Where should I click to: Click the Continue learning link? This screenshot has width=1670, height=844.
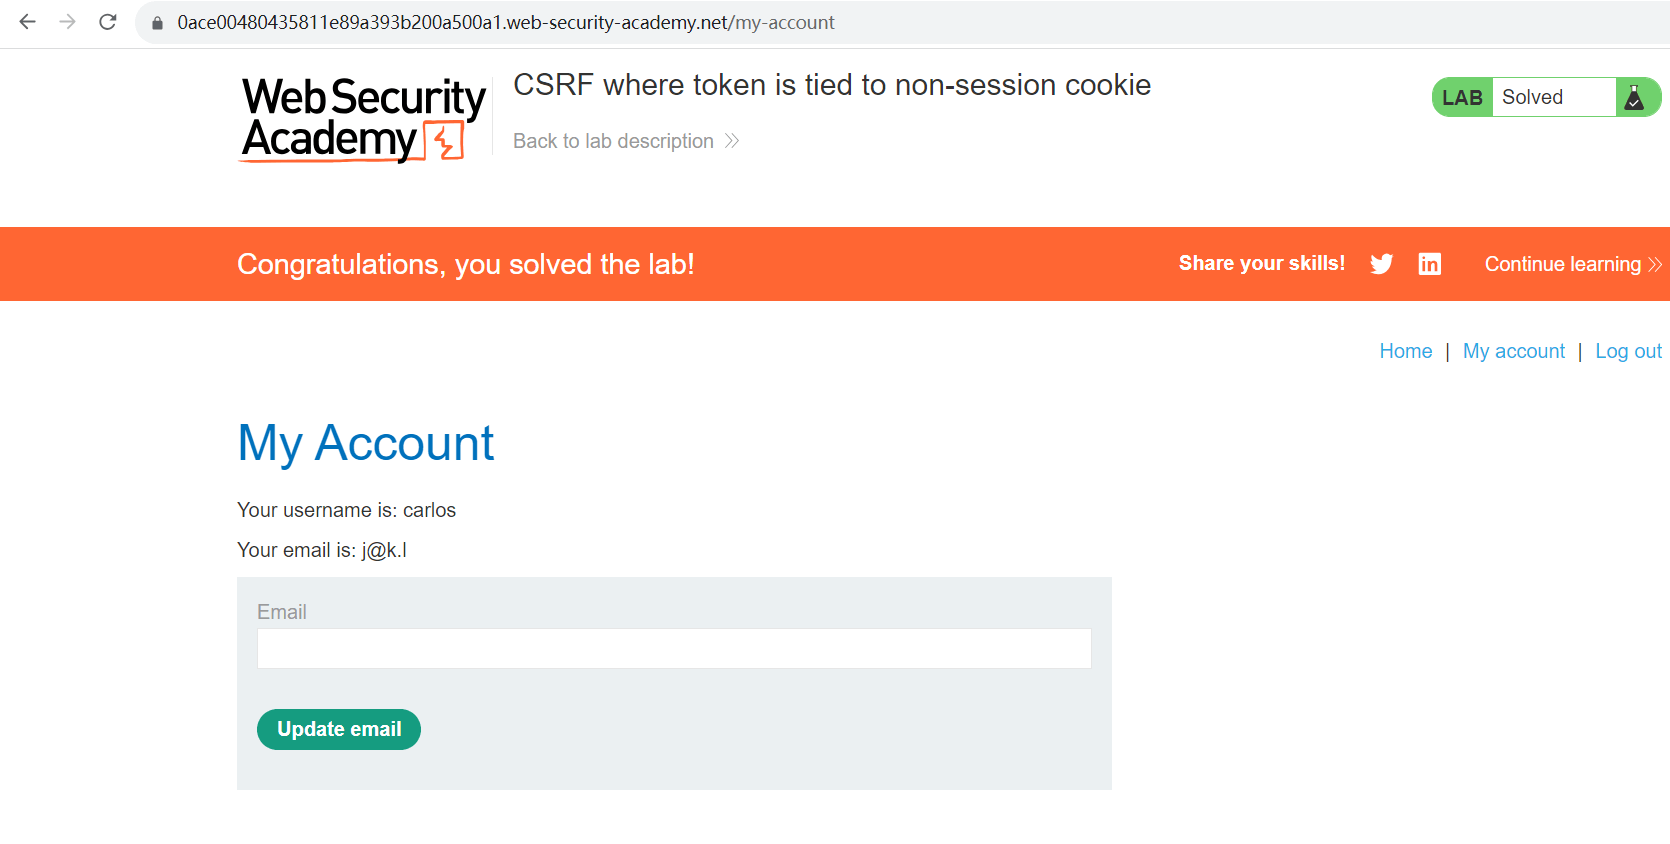click(x=1562, y=264)
